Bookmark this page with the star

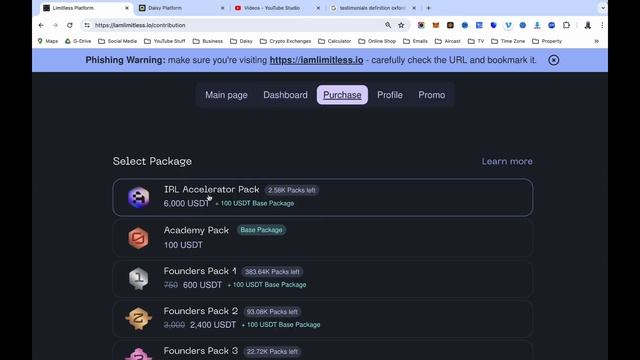click(x=401, y=25)
